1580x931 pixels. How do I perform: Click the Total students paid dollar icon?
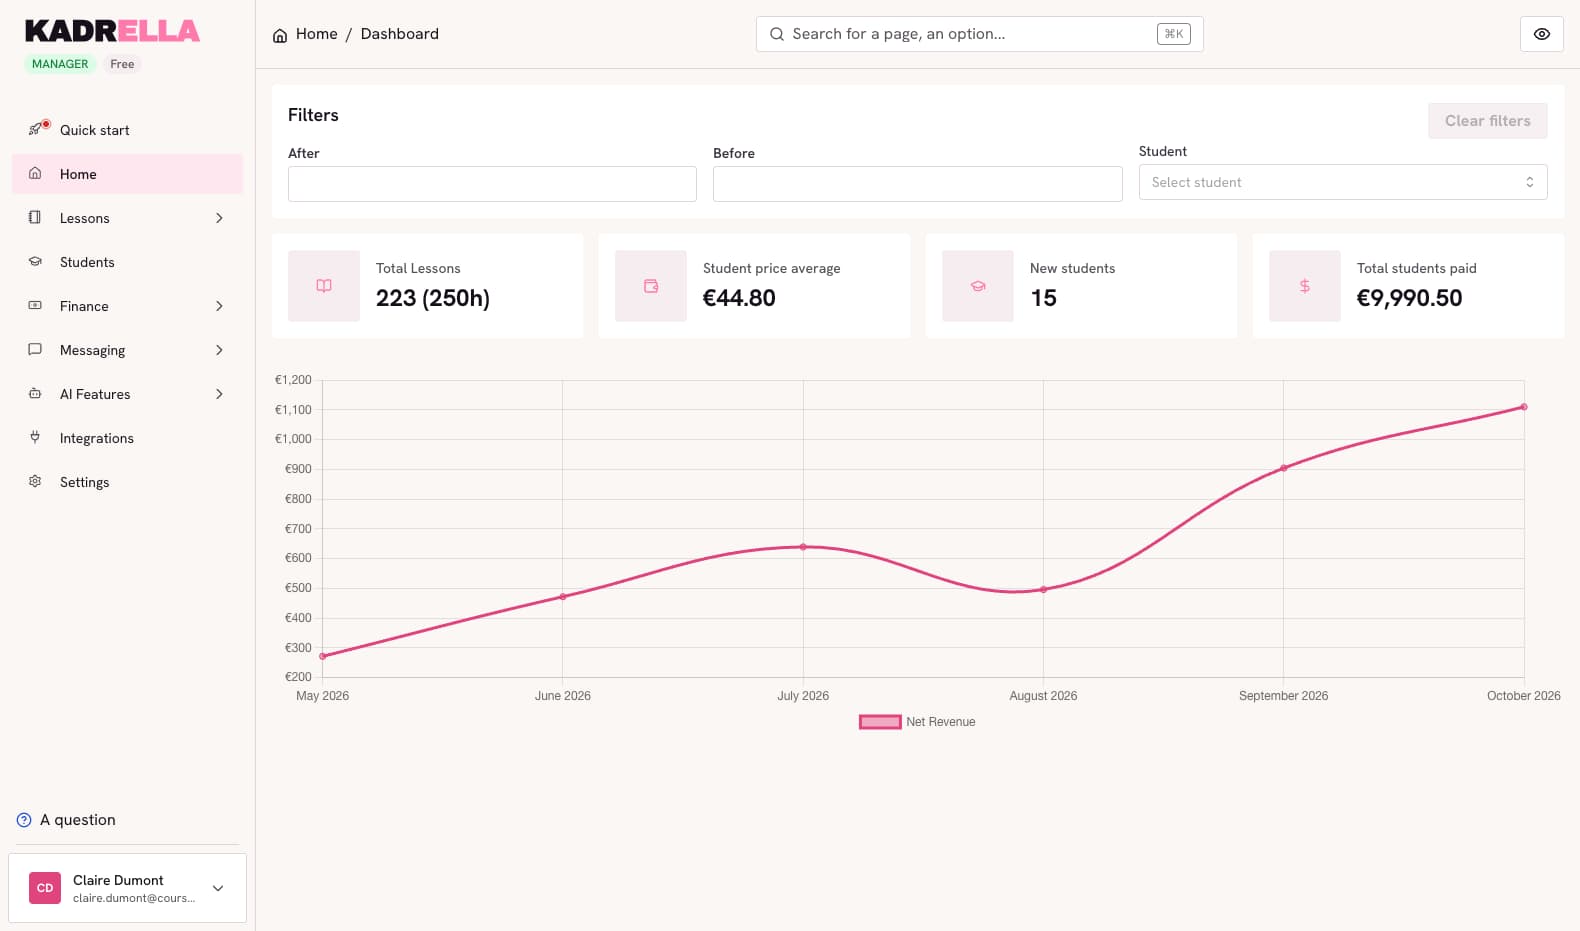click(x=1305, y=286)
